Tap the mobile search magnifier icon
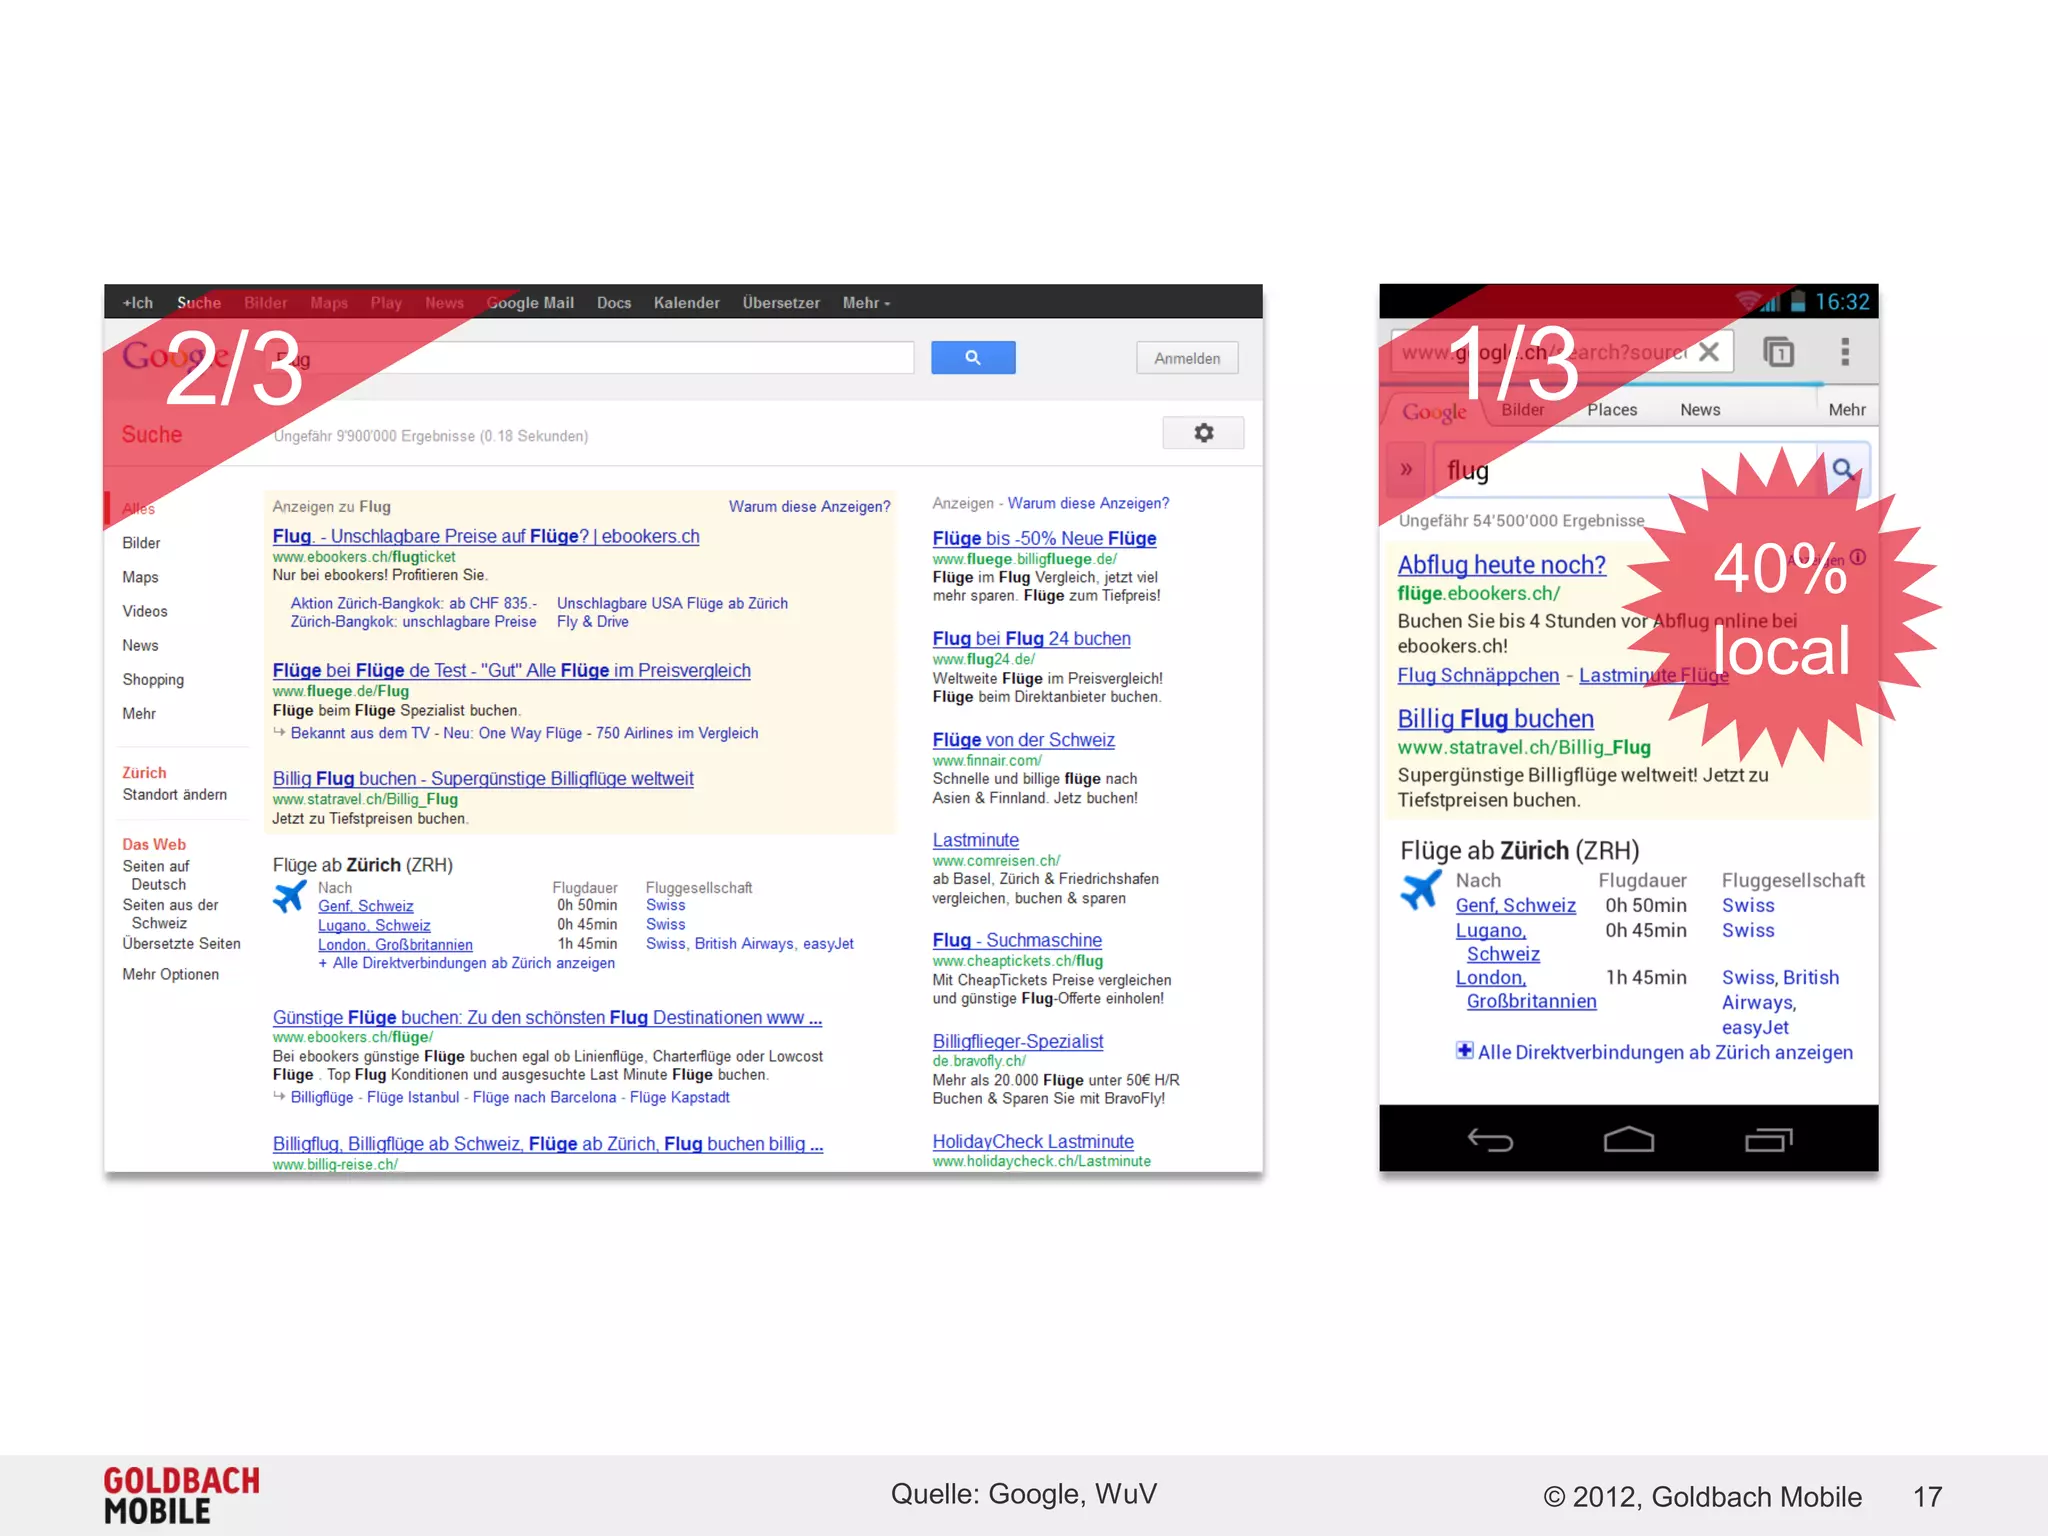Screen dimensions: 2048x1536 click(x=1843, y=469)
